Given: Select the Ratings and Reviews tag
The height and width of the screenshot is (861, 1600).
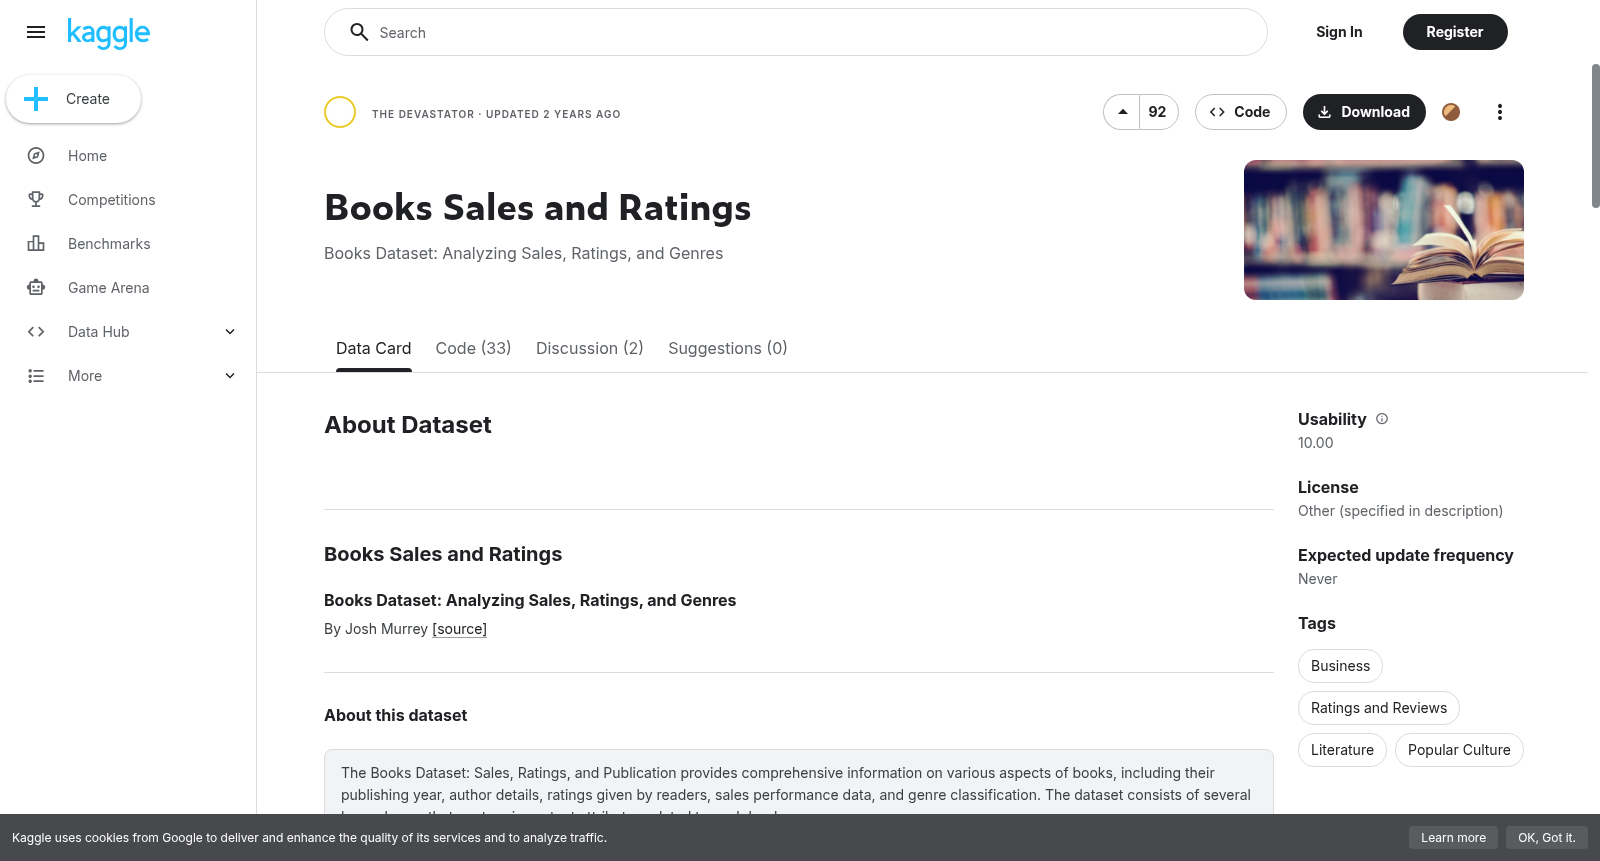Looking at the screenshot, I should pyautogui.click(x=1378, y=708).
